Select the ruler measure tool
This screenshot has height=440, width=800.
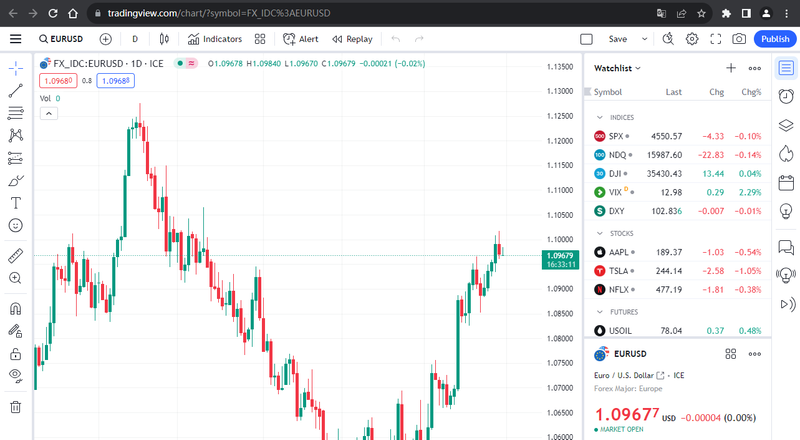[x=16, y=256]
